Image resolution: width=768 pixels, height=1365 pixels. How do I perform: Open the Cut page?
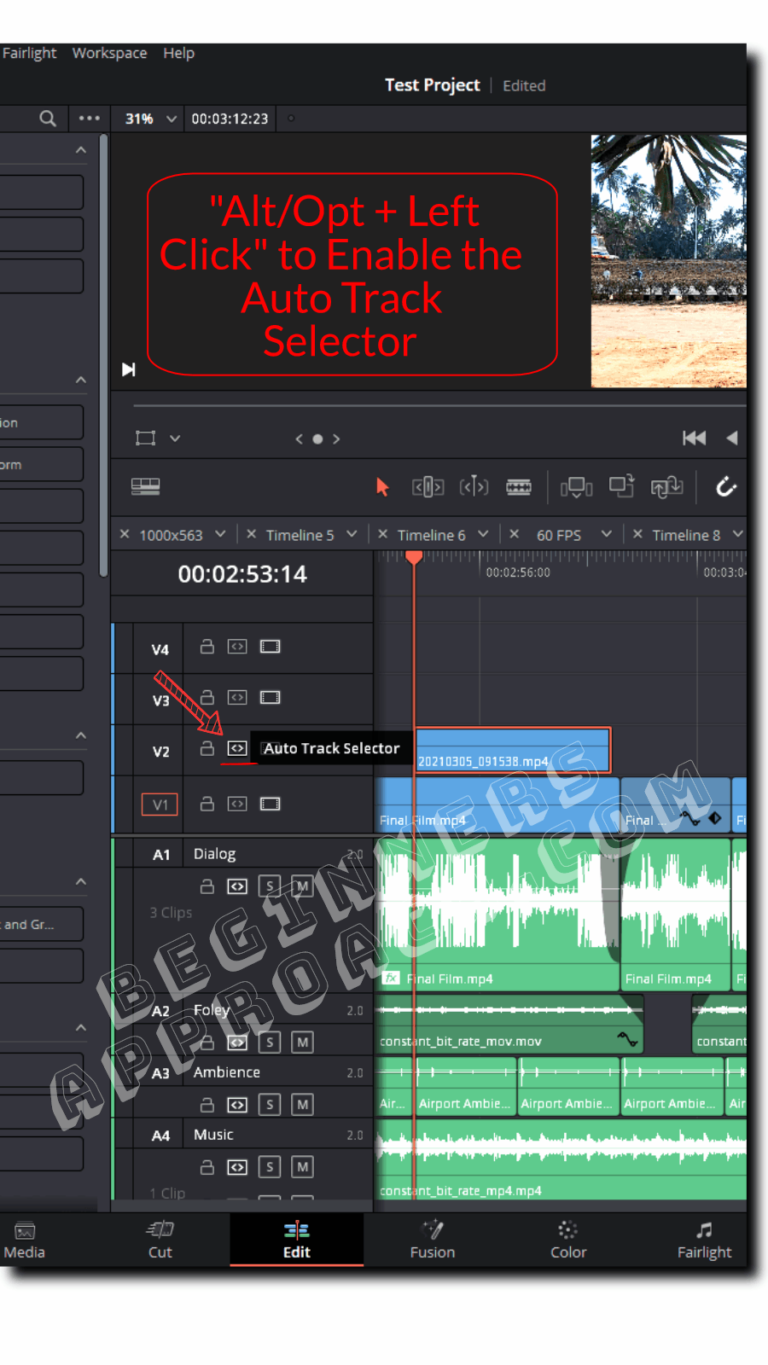point(160,1240)
